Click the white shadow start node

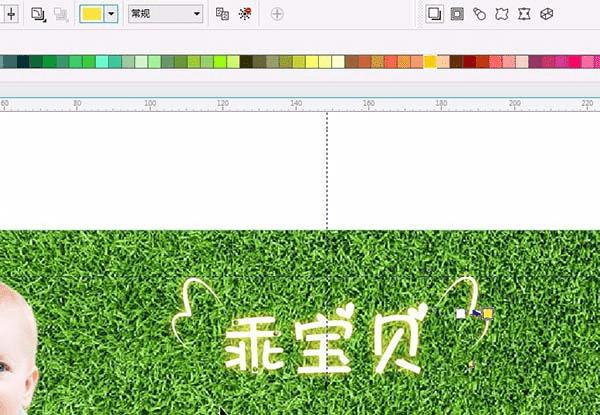[461, 314]
